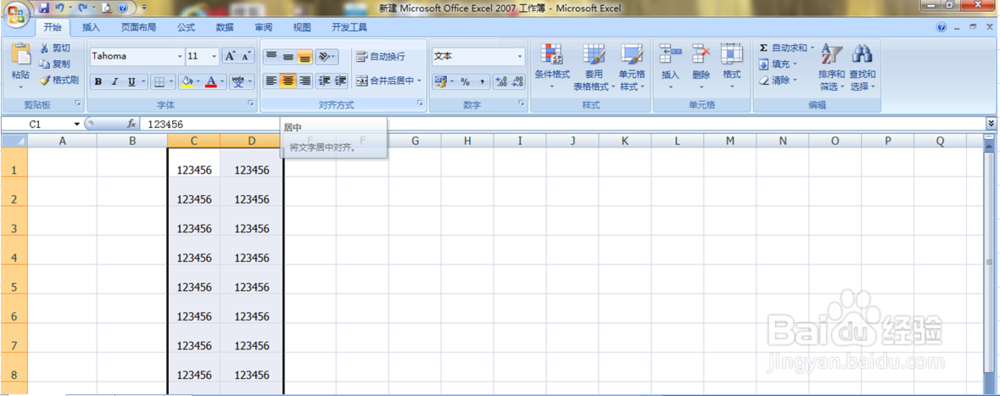Select row 5 header

click(14, 287)
